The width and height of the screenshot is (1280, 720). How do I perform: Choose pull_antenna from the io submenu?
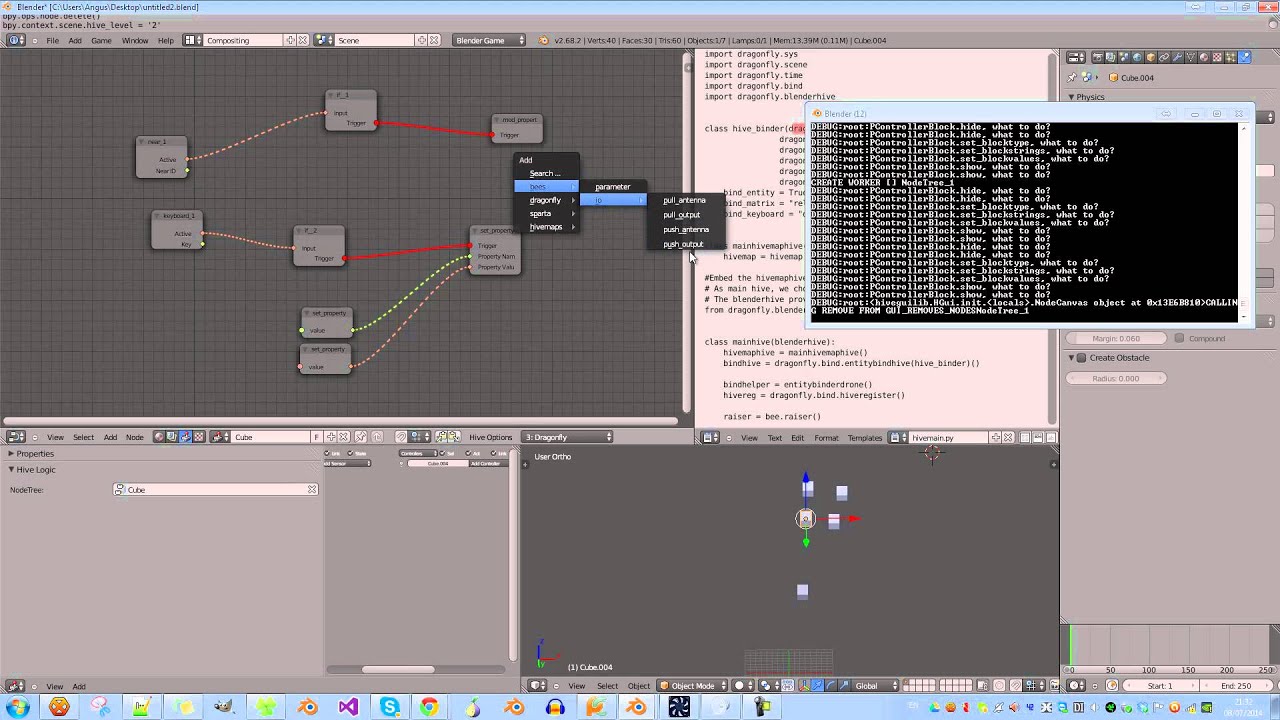pos(684,200)
